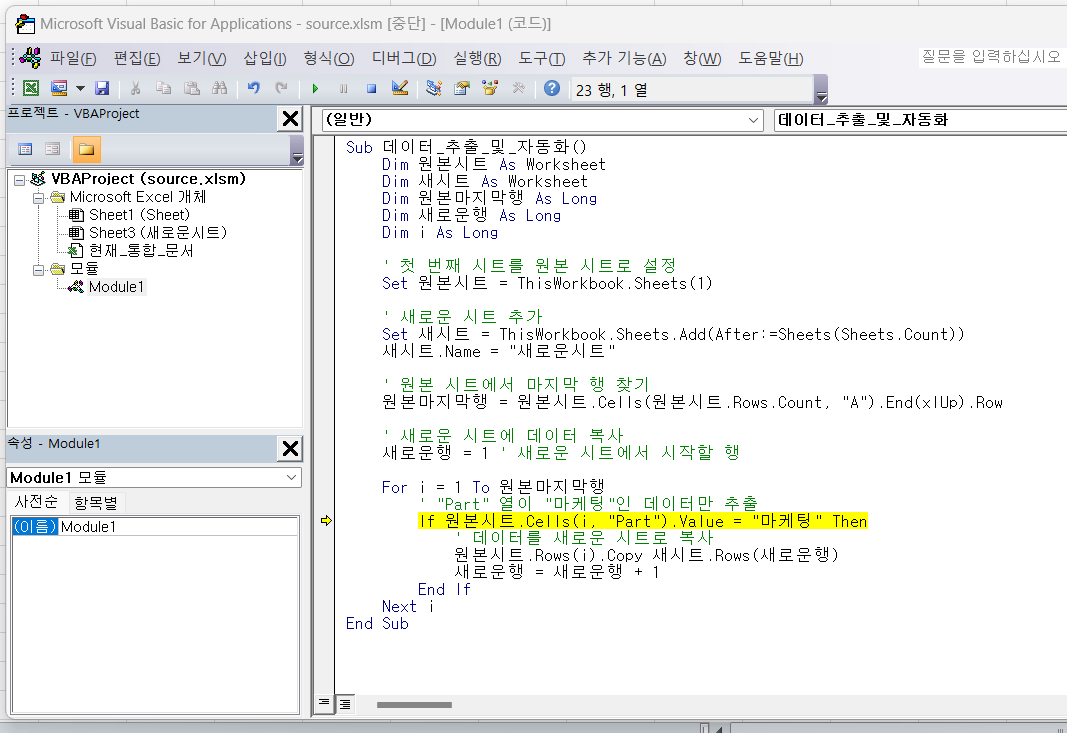Save the source.xlsm project
Image resolution: width=1067 pixels, height=733 pixels.
pyautogui.click(x=102, y=88)
